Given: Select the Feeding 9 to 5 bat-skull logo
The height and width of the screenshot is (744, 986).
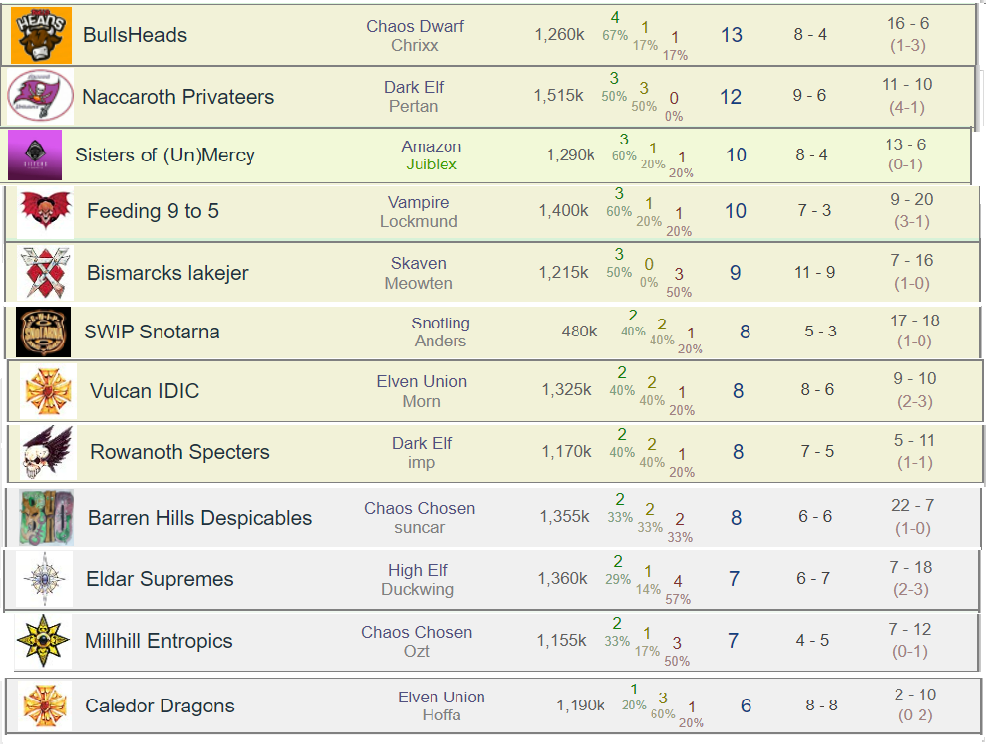Looking at the screenshot, I should point(46,212).
